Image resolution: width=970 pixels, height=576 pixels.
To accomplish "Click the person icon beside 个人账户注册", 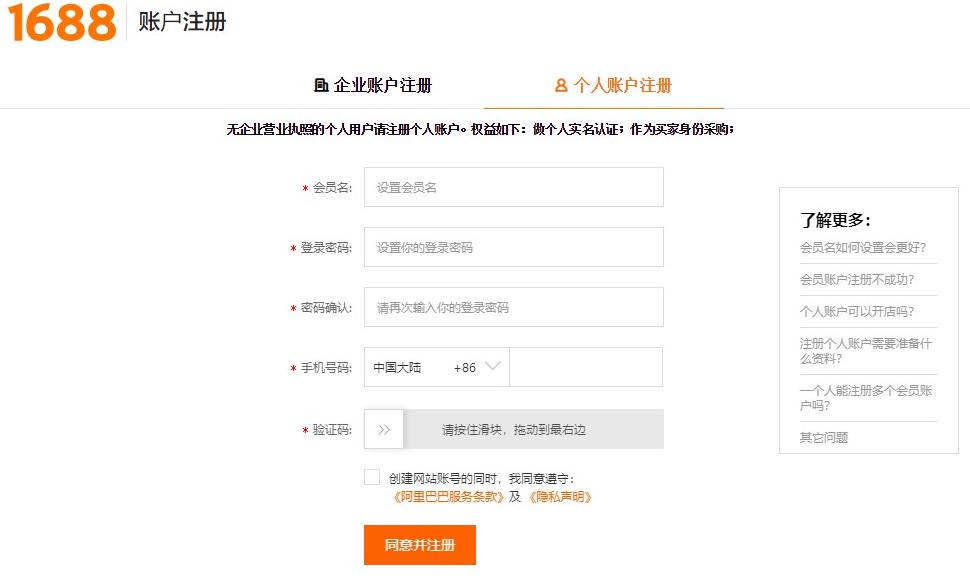I will pyautogui.click(x=561, y=85).
